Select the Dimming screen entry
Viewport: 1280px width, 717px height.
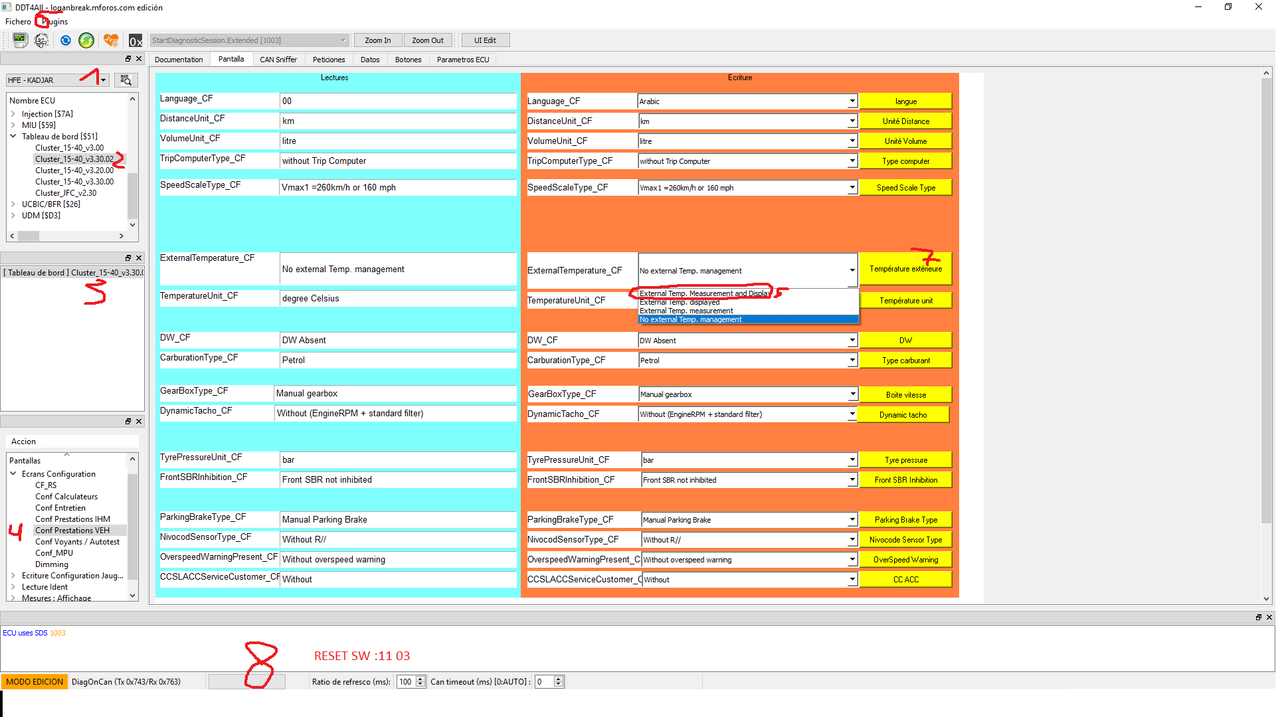(x=52, y=564)
